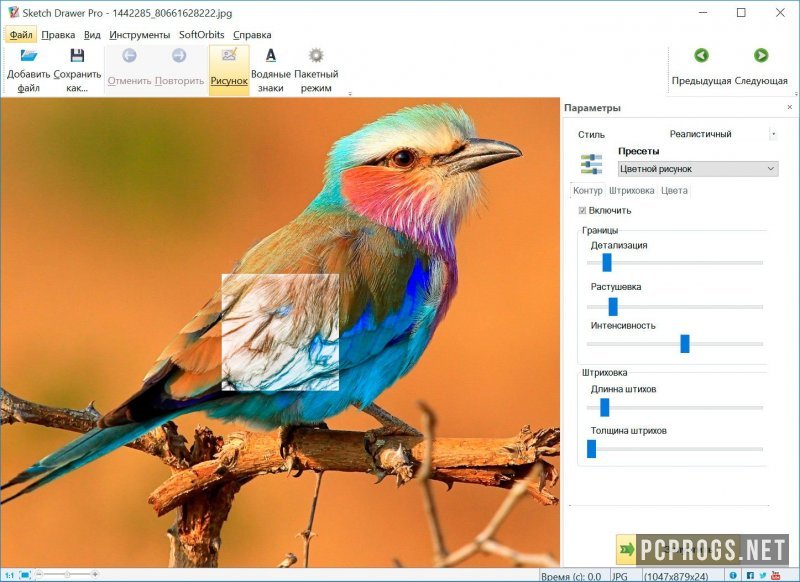This screenshot has width=800, height=582.
Task: Click the zoom slider handle in status bar
Action: (67, 575)
